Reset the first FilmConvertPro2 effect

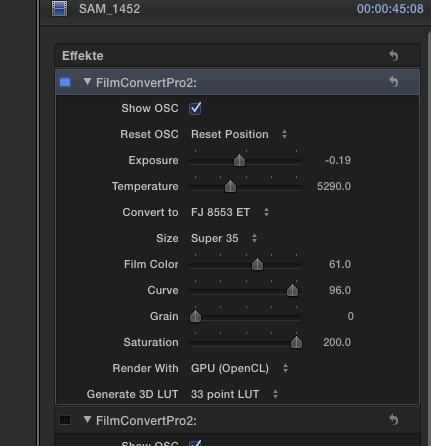[394, 82]
